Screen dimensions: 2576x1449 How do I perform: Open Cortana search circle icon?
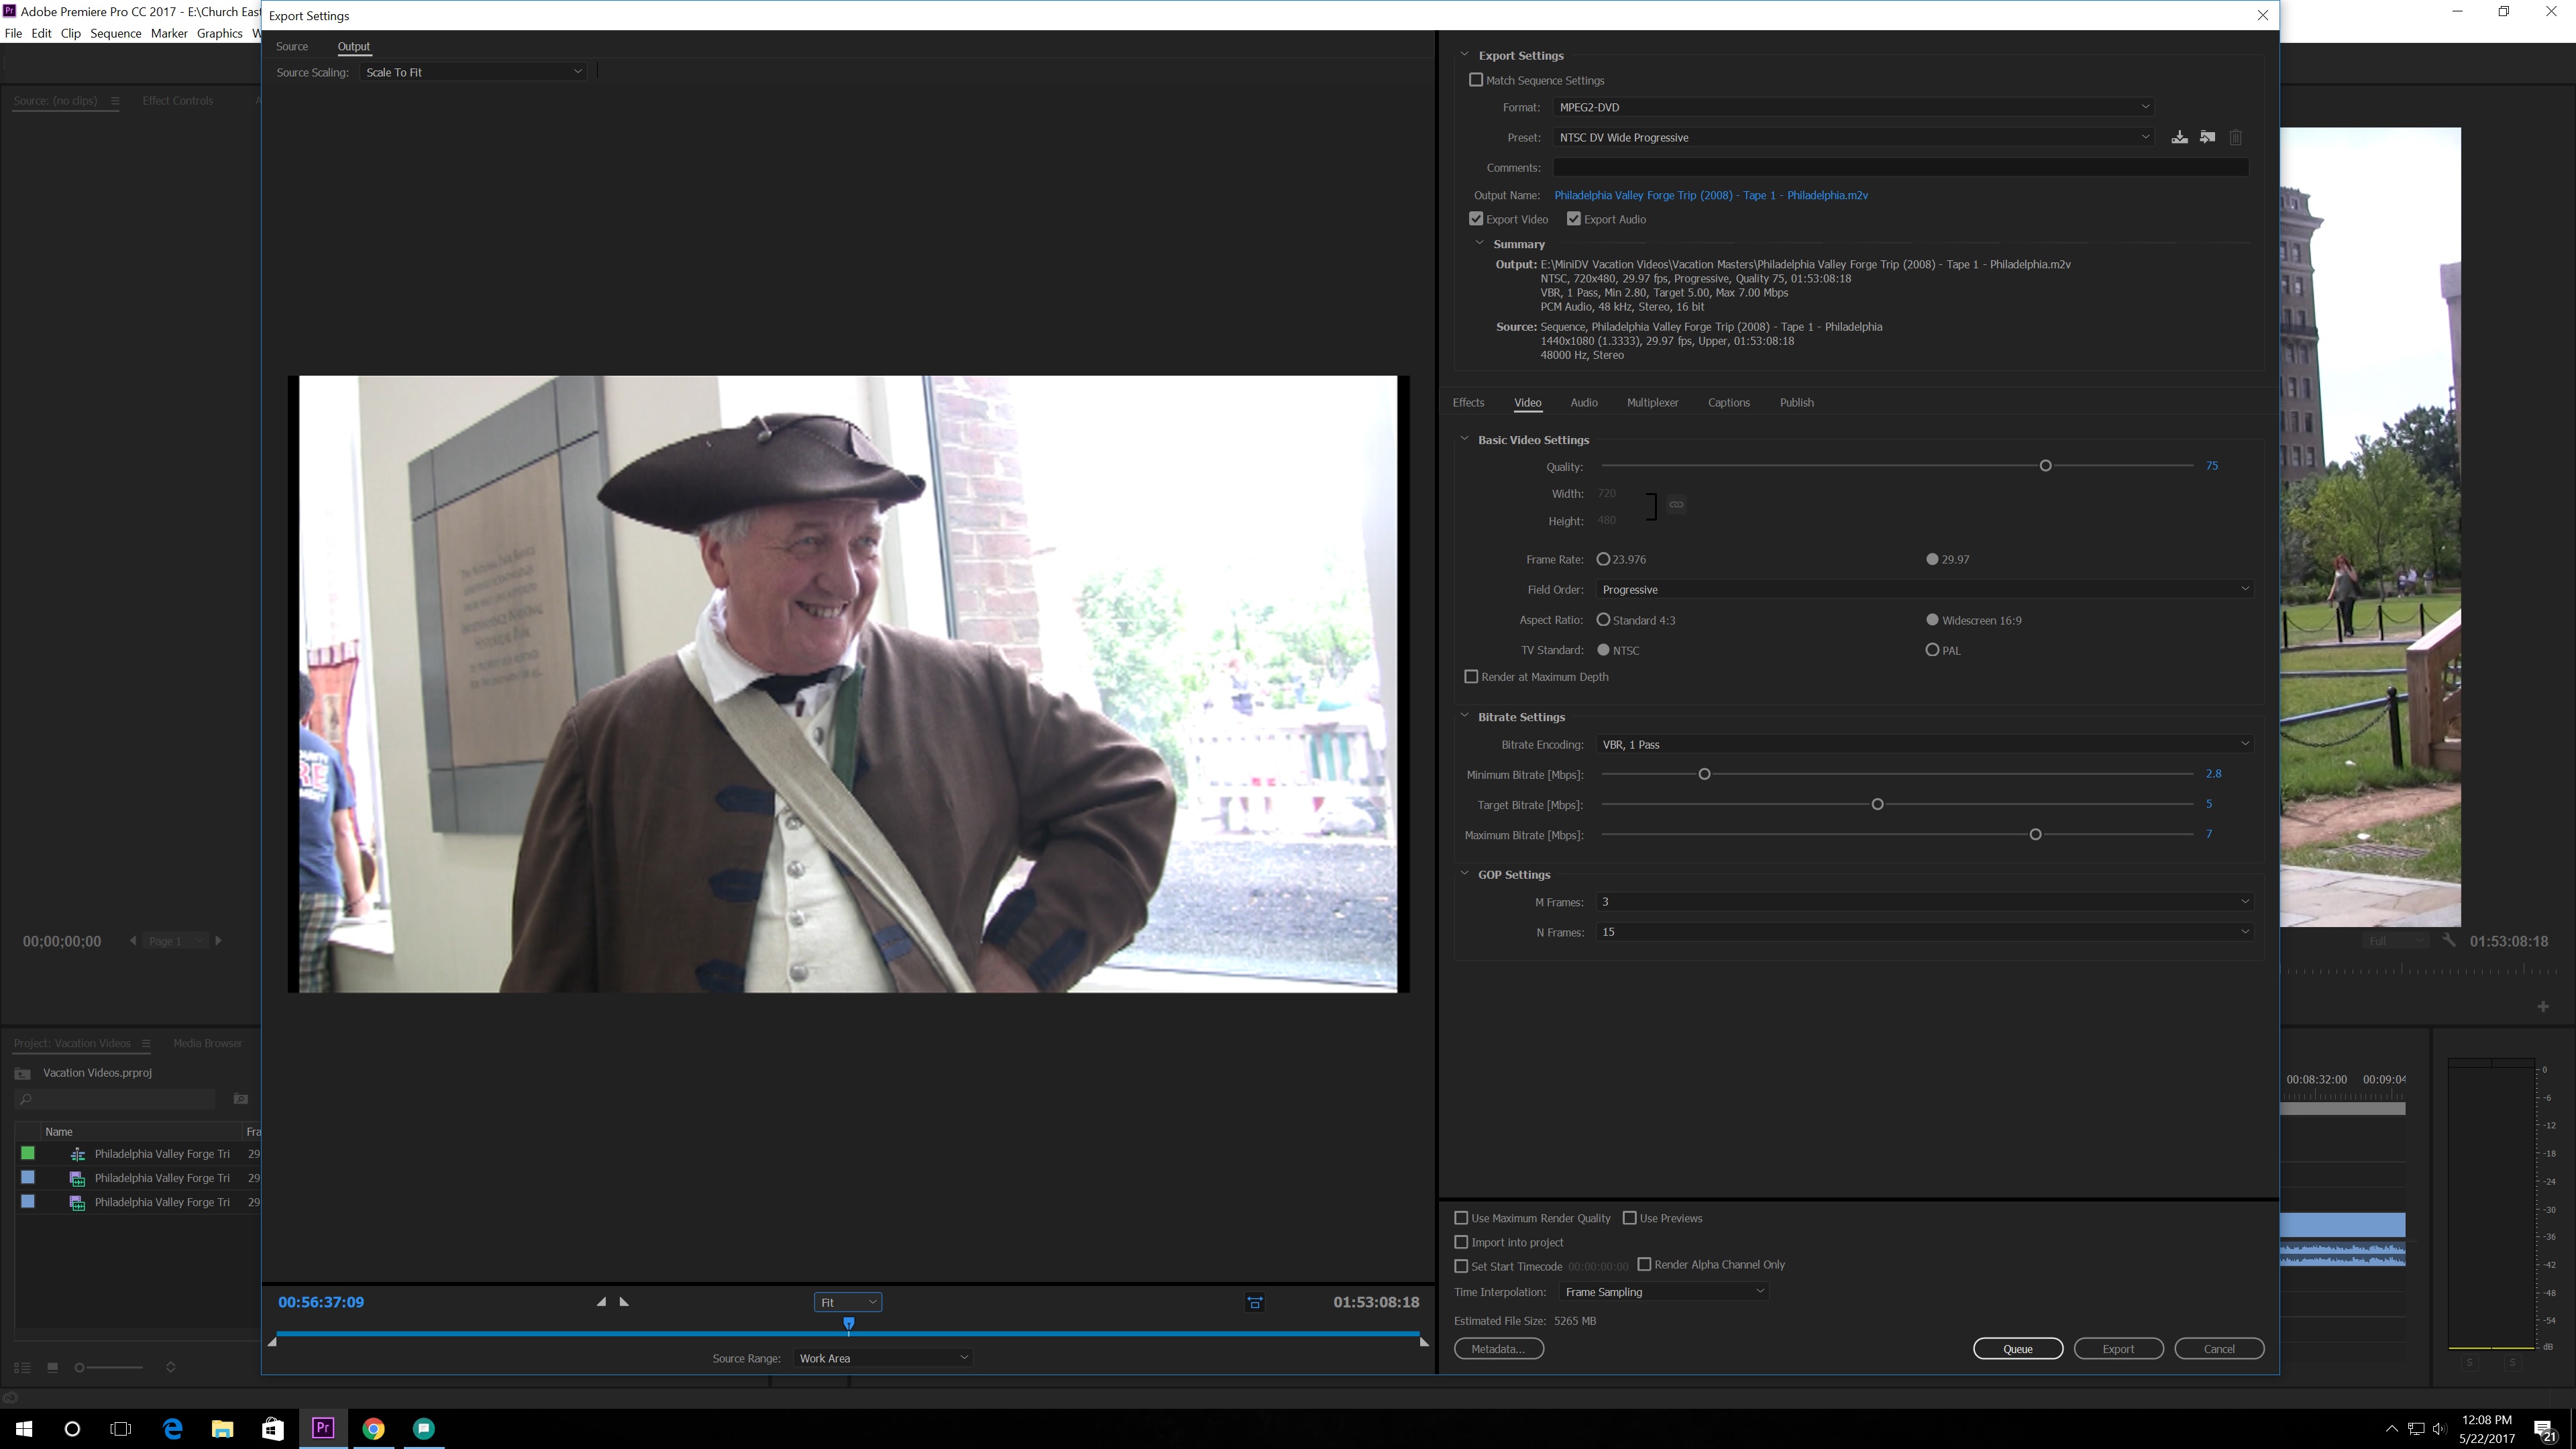(72, 1429)
